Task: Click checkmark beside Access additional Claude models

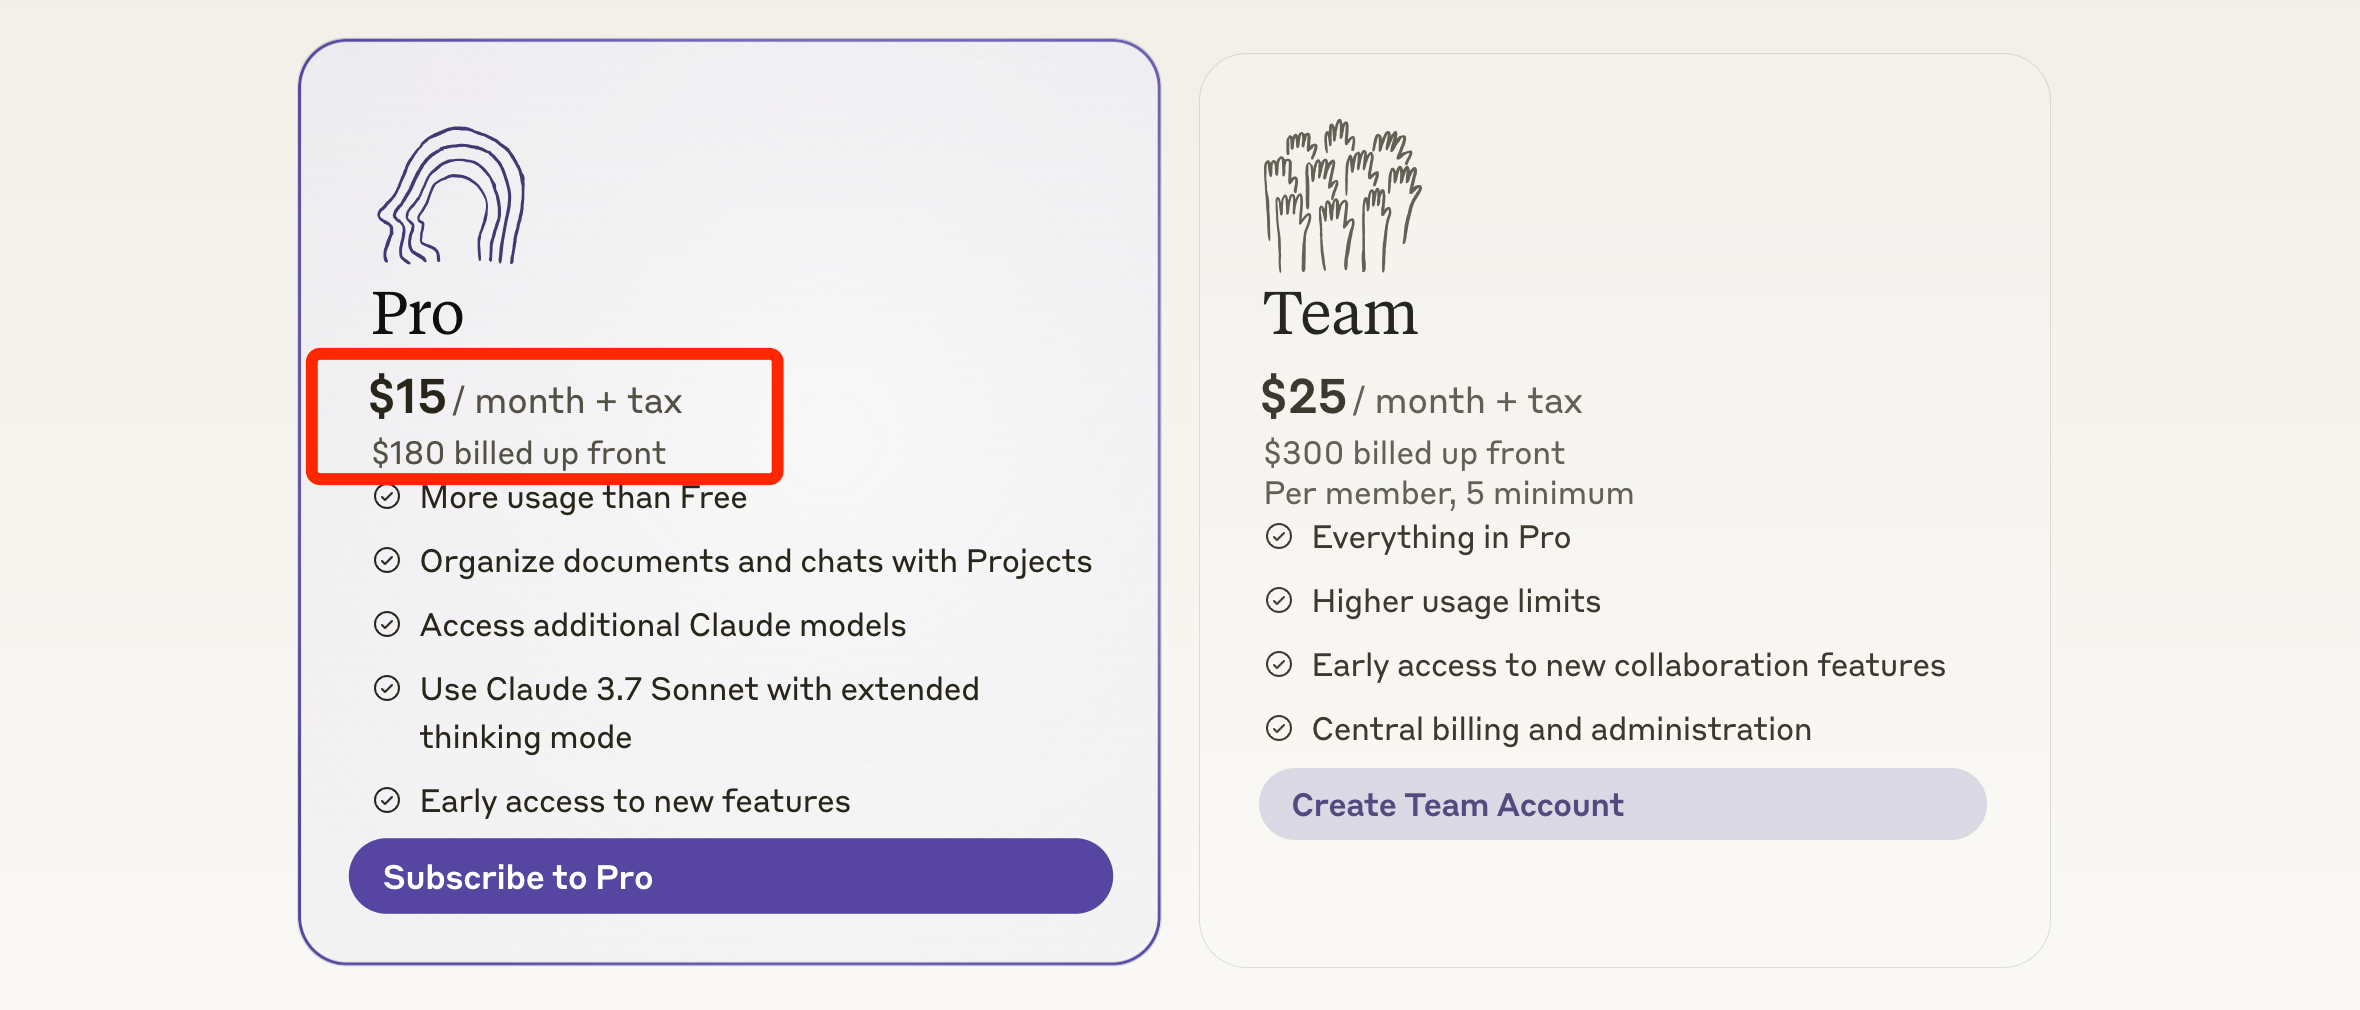Action: [x=387, y=625]
